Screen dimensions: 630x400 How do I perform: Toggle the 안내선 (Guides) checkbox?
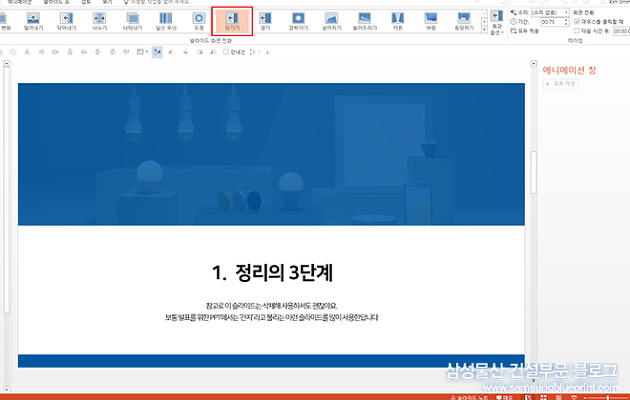[x=226, y=52]
